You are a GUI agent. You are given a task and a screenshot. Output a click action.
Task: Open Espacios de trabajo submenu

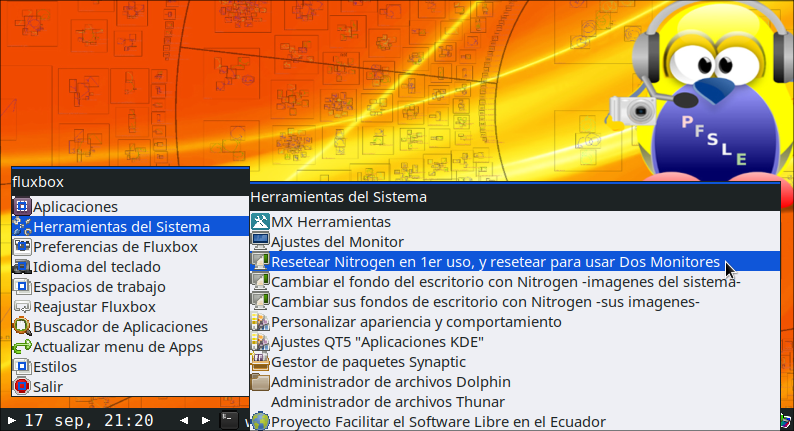[x=131, y=287]
